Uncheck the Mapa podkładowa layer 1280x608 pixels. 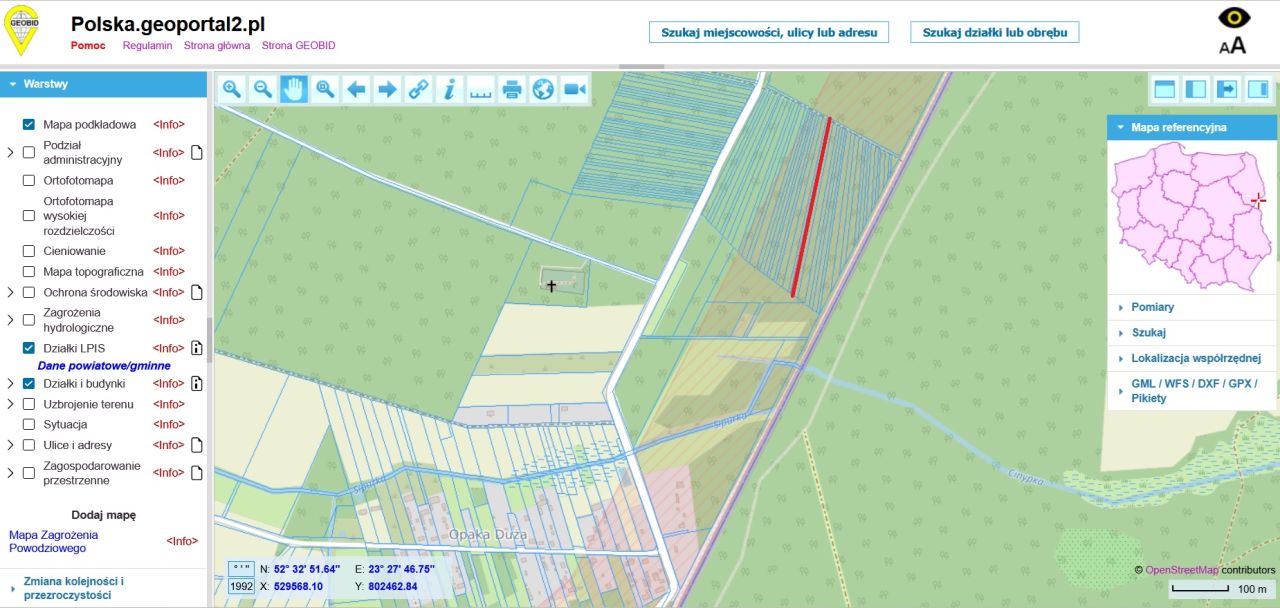[29, 125]
